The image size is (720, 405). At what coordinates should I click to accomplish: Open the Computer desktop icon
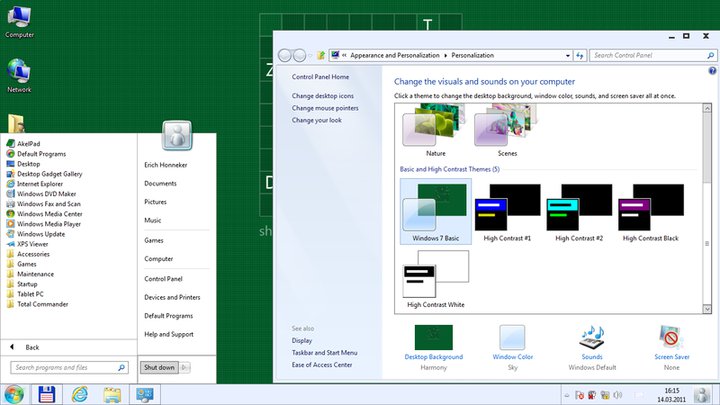pyautogui.click(x=19, y=22)
